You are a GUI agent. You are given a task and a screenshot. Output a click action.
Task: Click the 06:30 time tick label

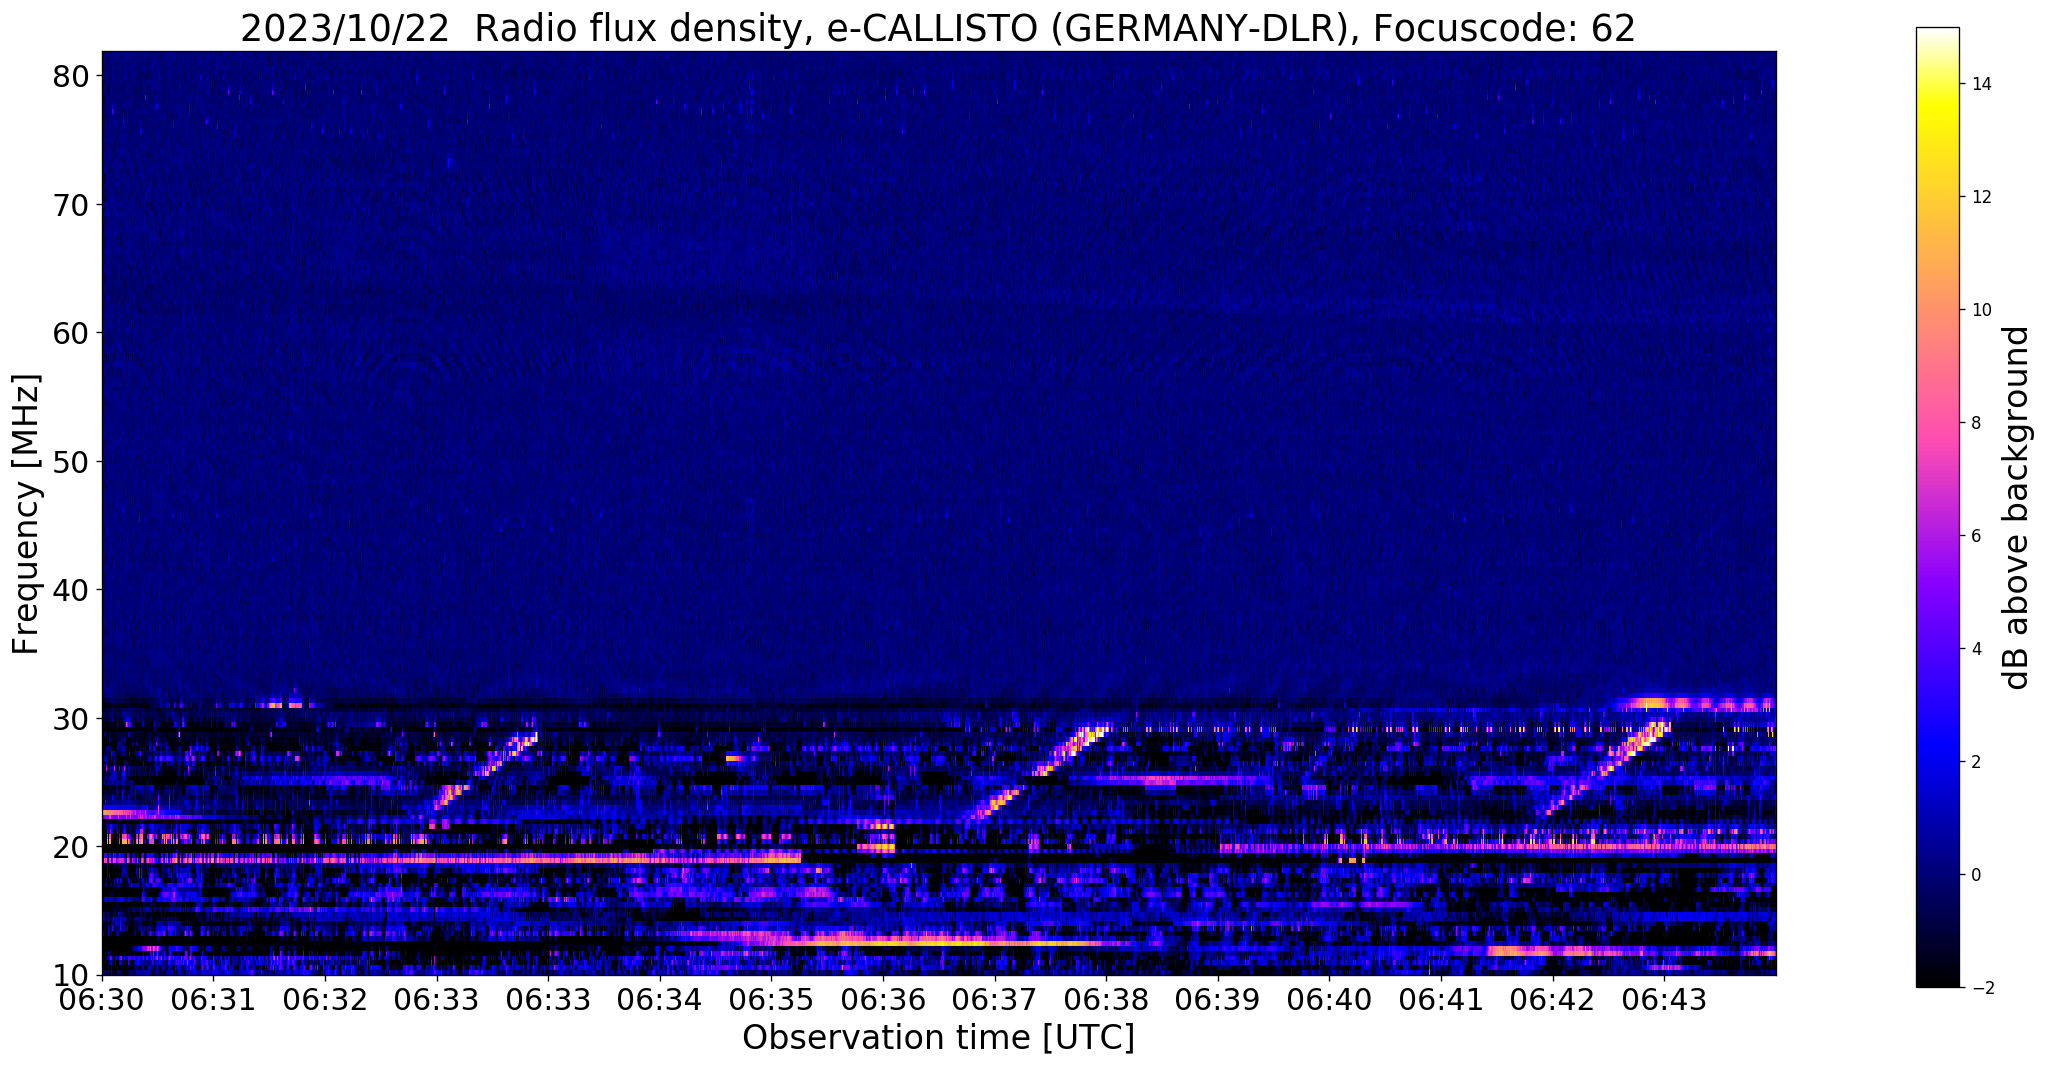point(102,1000)
